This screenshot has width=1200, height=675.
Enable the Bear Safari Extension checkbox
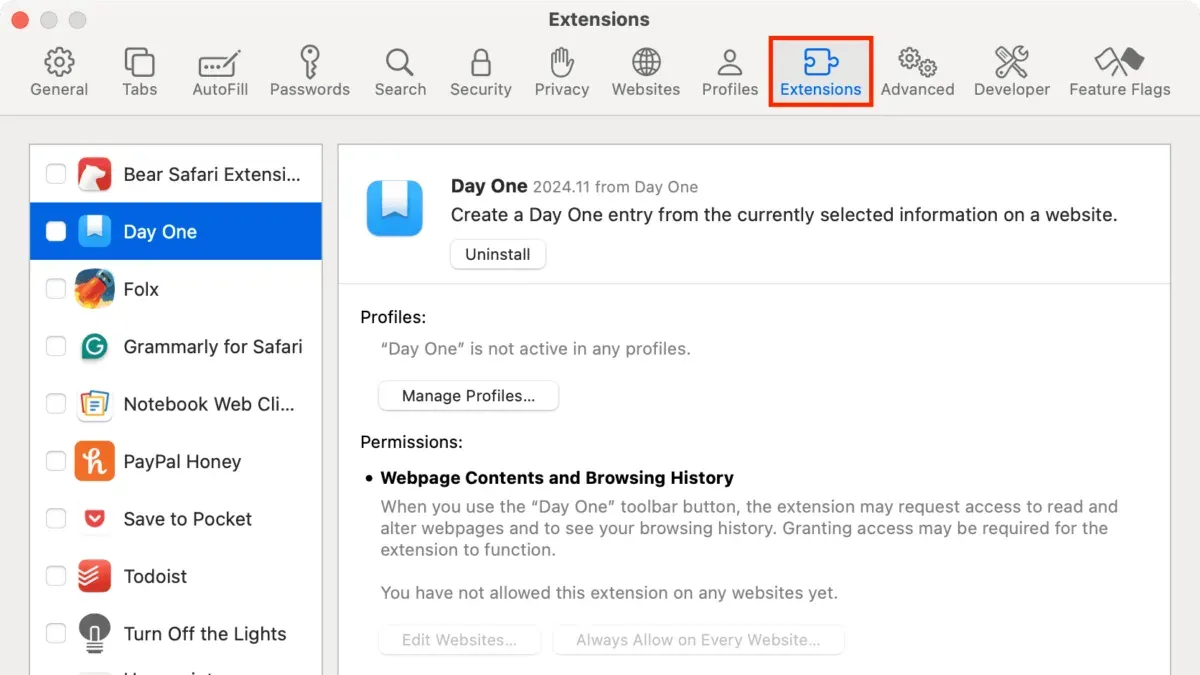56,174
